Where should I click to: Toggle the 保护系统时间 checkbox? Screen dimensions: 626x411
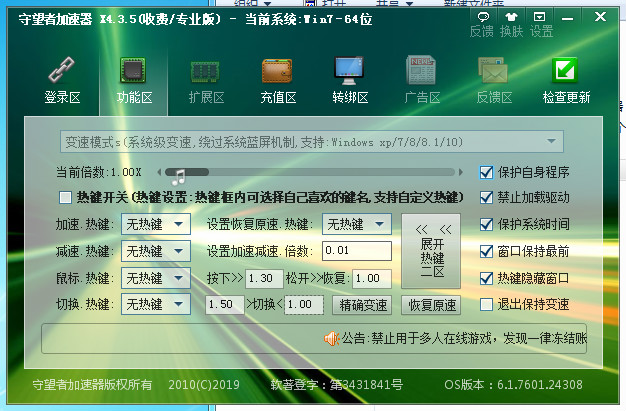pos(486,224)
